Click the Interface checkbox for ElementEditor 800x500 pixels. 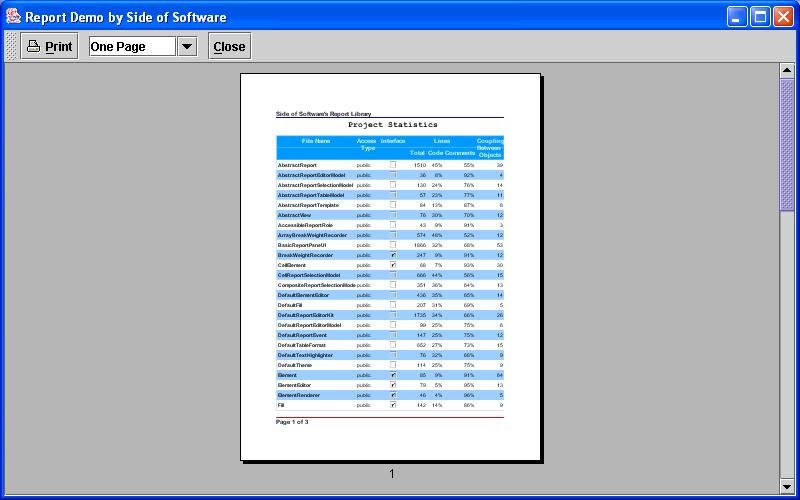coord(393,385)
